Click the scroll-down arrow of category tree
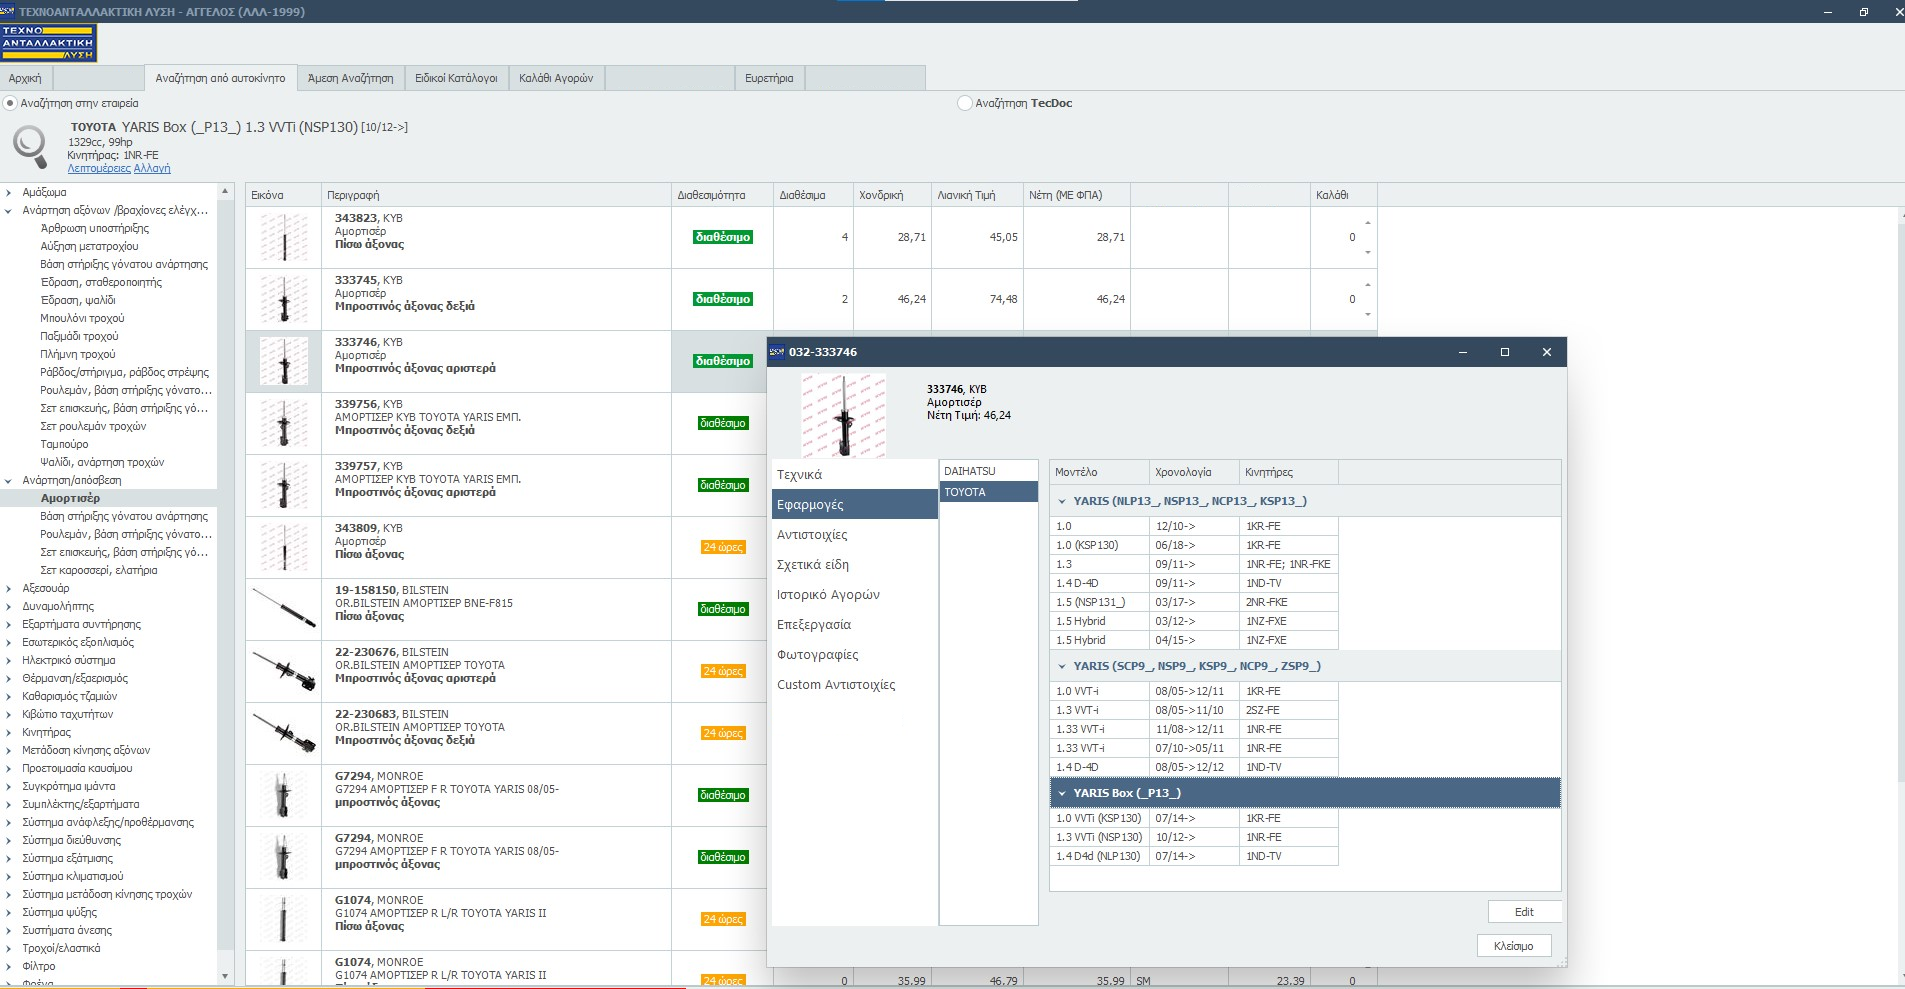 [x=225, y=976]
